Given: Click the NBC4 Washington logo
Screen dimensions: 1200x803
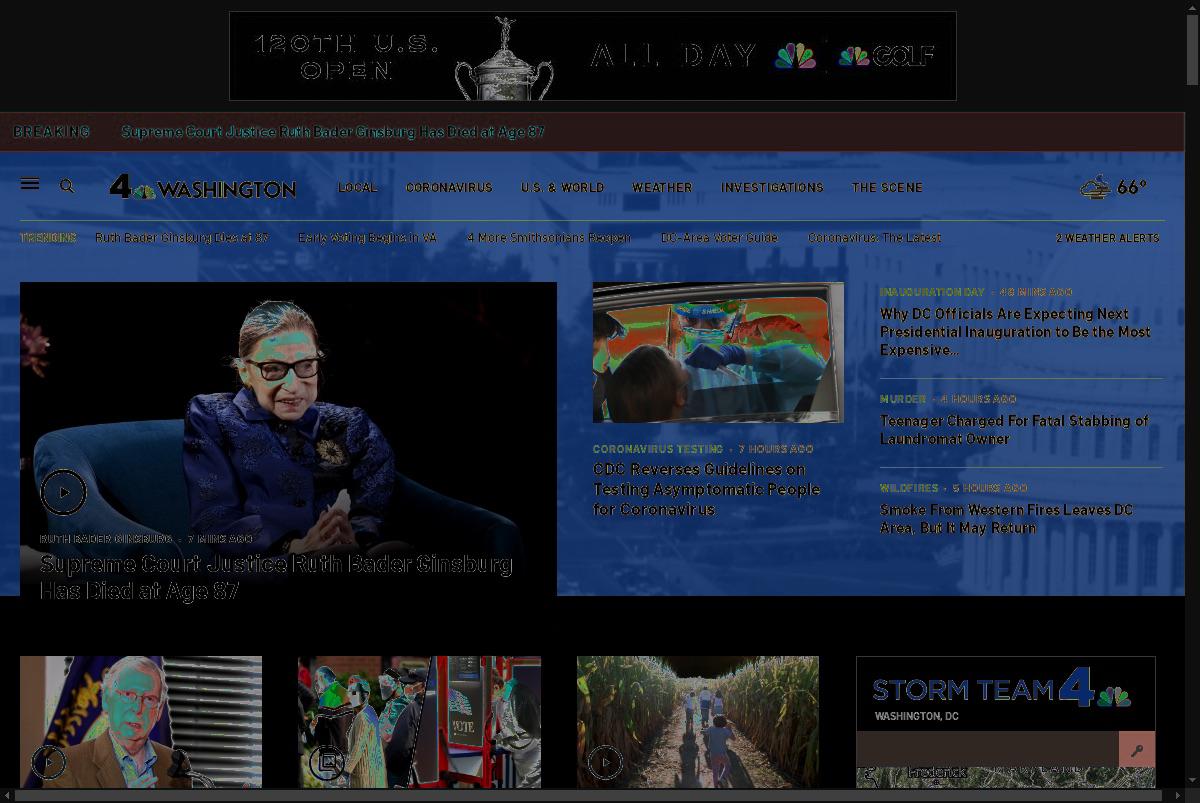Looking at the screenshot, I should point(203,187).
